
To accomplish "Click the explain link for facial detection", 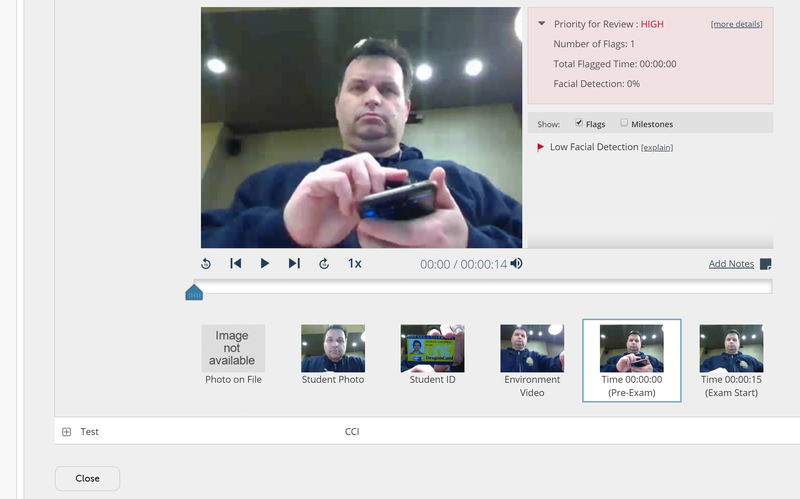I will pyautogui.click(x=657, y=147).
